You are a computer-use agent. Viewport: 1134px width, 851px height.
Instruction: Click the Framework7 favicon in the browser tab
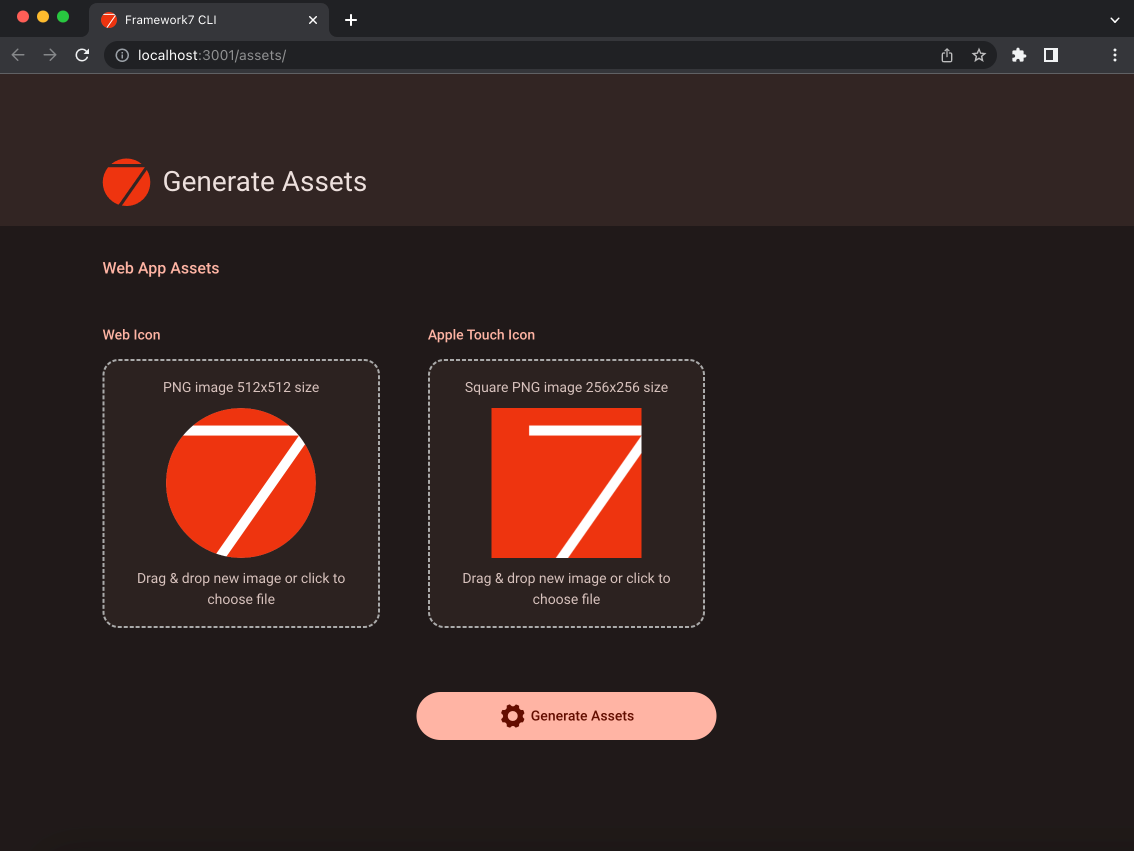(x=111, y=19)
